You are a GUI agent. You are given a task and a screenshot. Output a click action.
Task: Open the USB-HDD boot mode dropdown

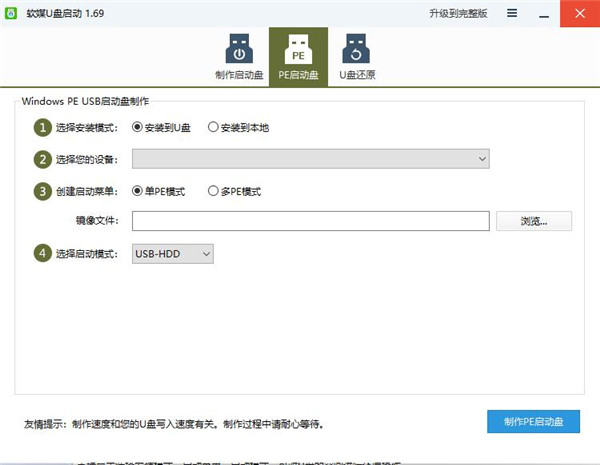point(173,254)
